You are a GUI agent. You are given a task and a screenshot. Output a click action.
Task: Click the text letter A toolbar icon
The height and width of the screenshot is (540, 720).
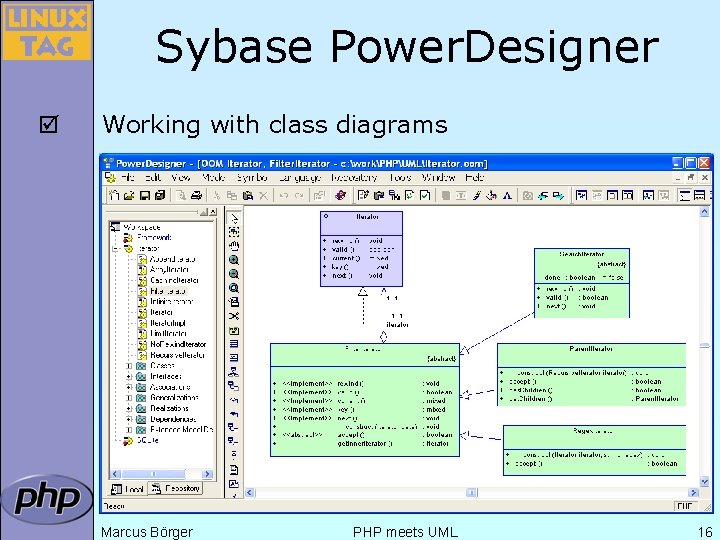tap(507, 196)
